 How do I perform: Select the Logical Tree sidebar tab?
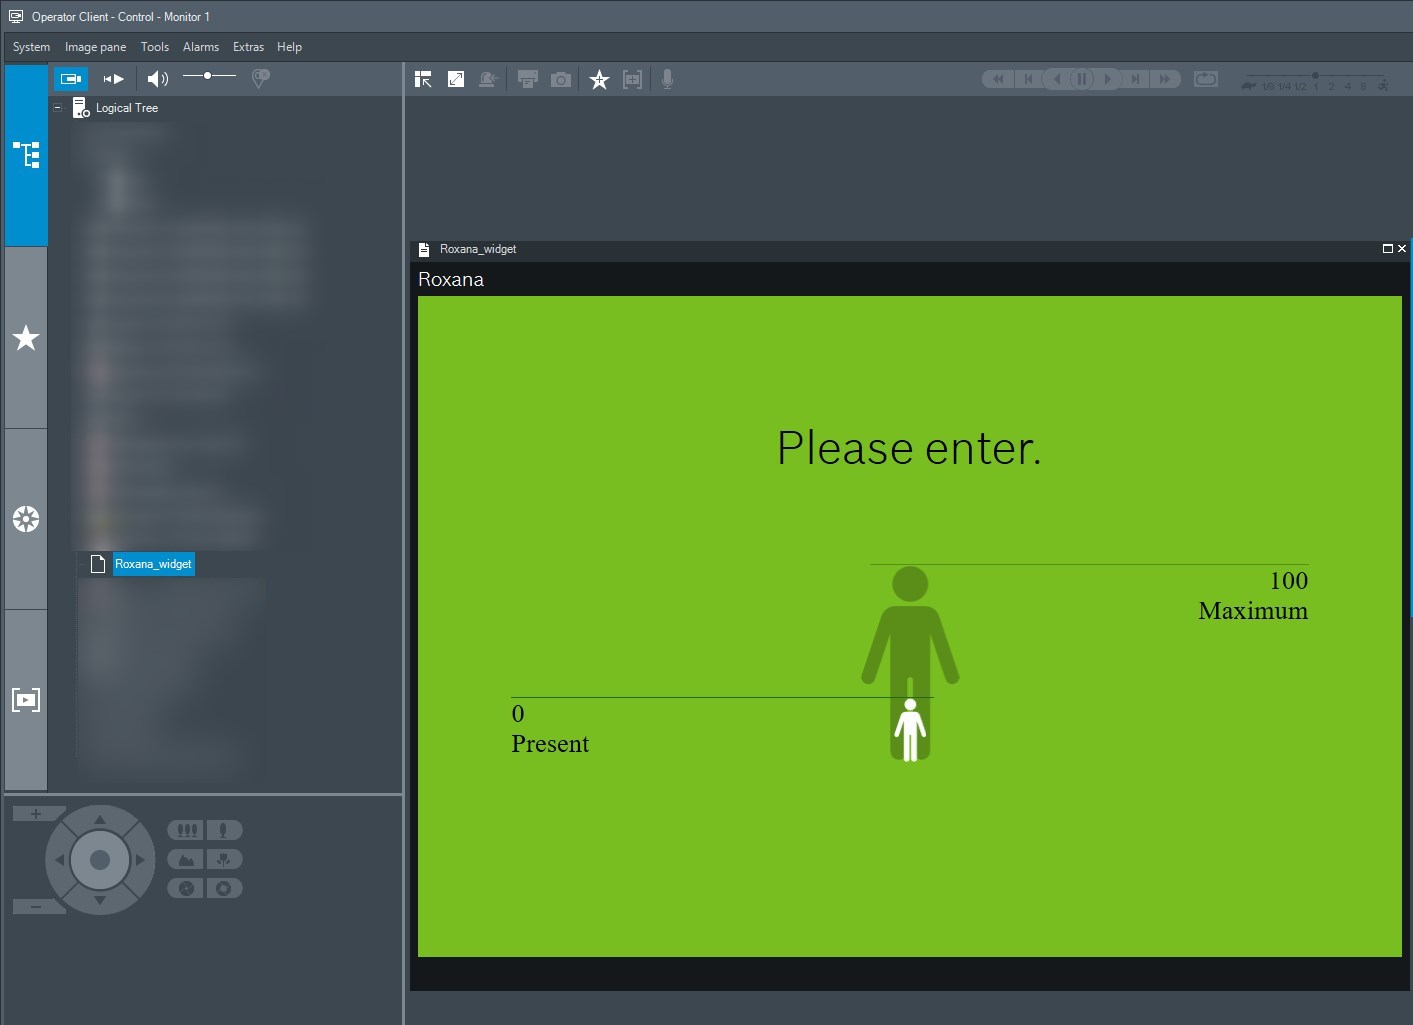click(26, 155)
